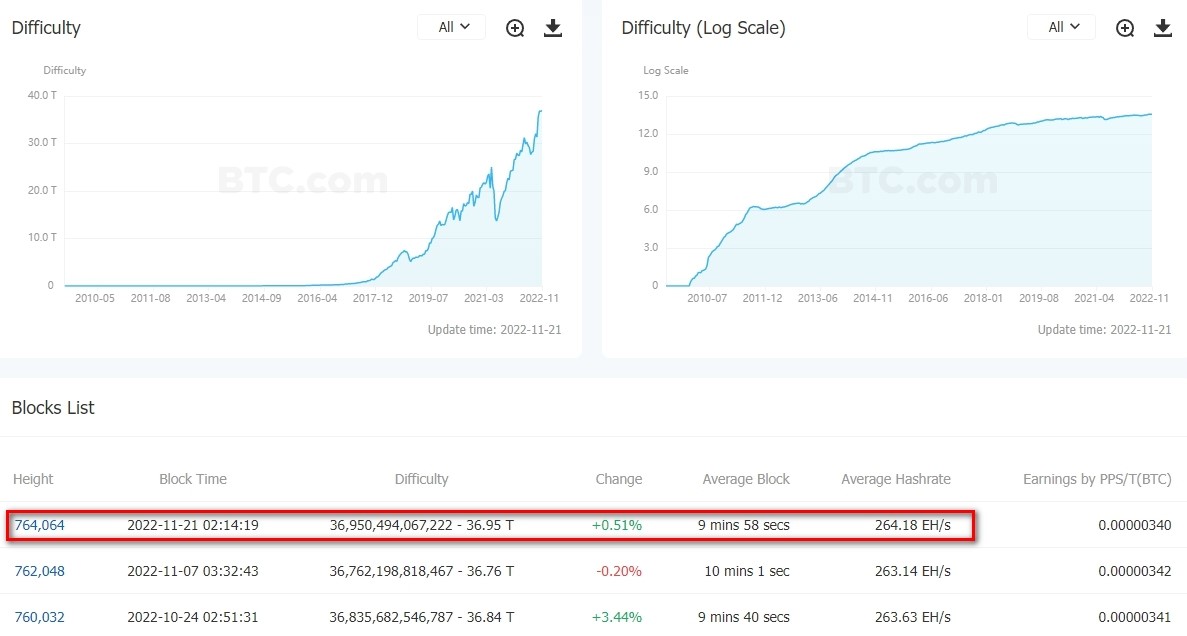Zoom into the Difficulty chart
The height and width of the screenshot is (636, 1187).
(515, 28)
